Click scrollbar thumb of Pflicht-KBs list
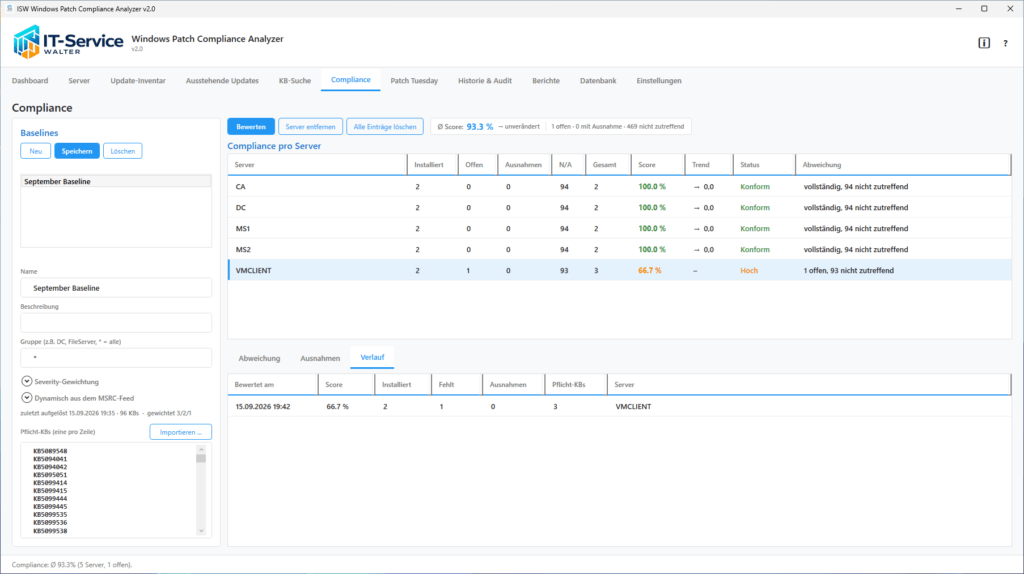Viewport: 1024px width, 574px height. pos(201,458)
